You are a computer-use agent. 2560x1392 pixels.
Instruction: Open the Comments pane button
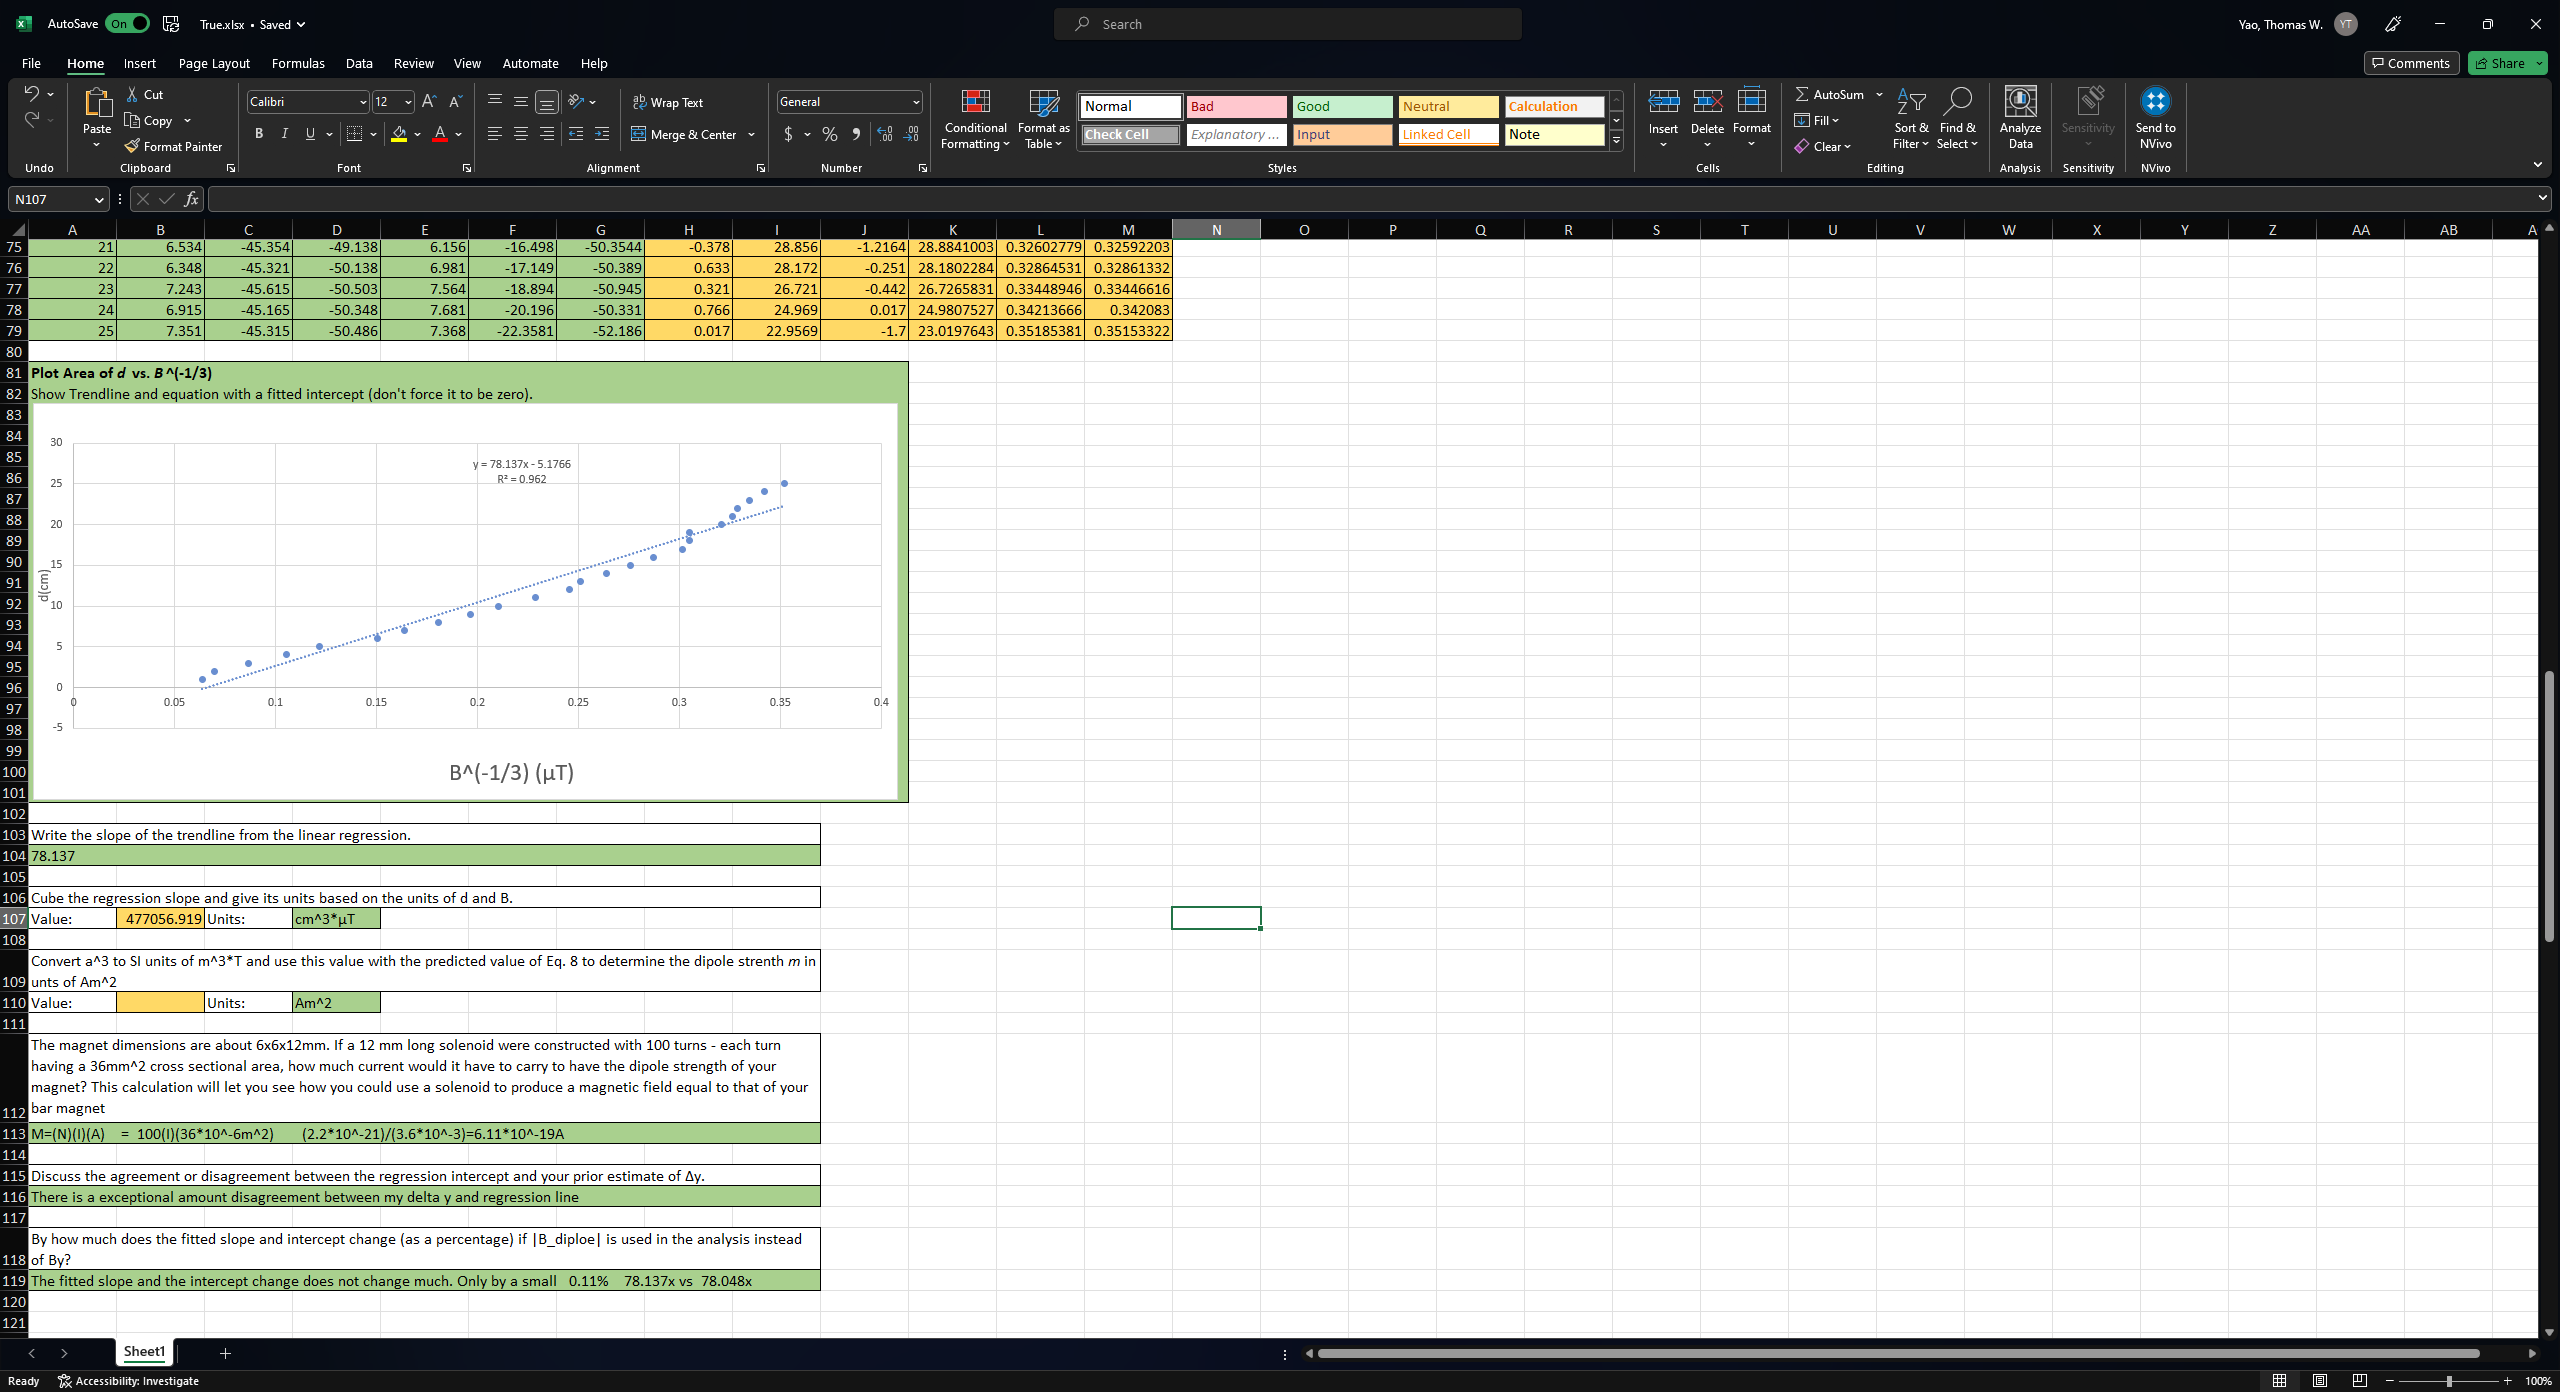pyautogui.click(x=2410, y=63)
